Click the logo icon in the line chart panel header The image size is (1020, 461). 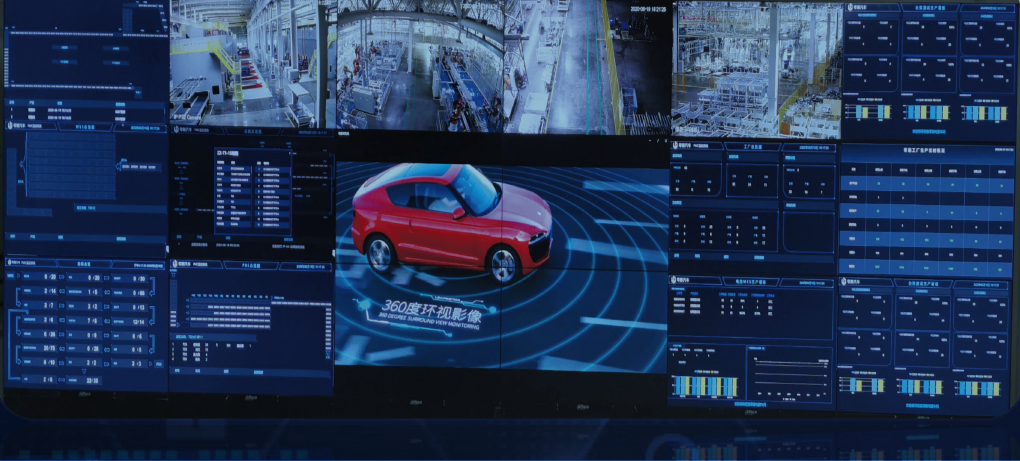(x=675, y=281)
